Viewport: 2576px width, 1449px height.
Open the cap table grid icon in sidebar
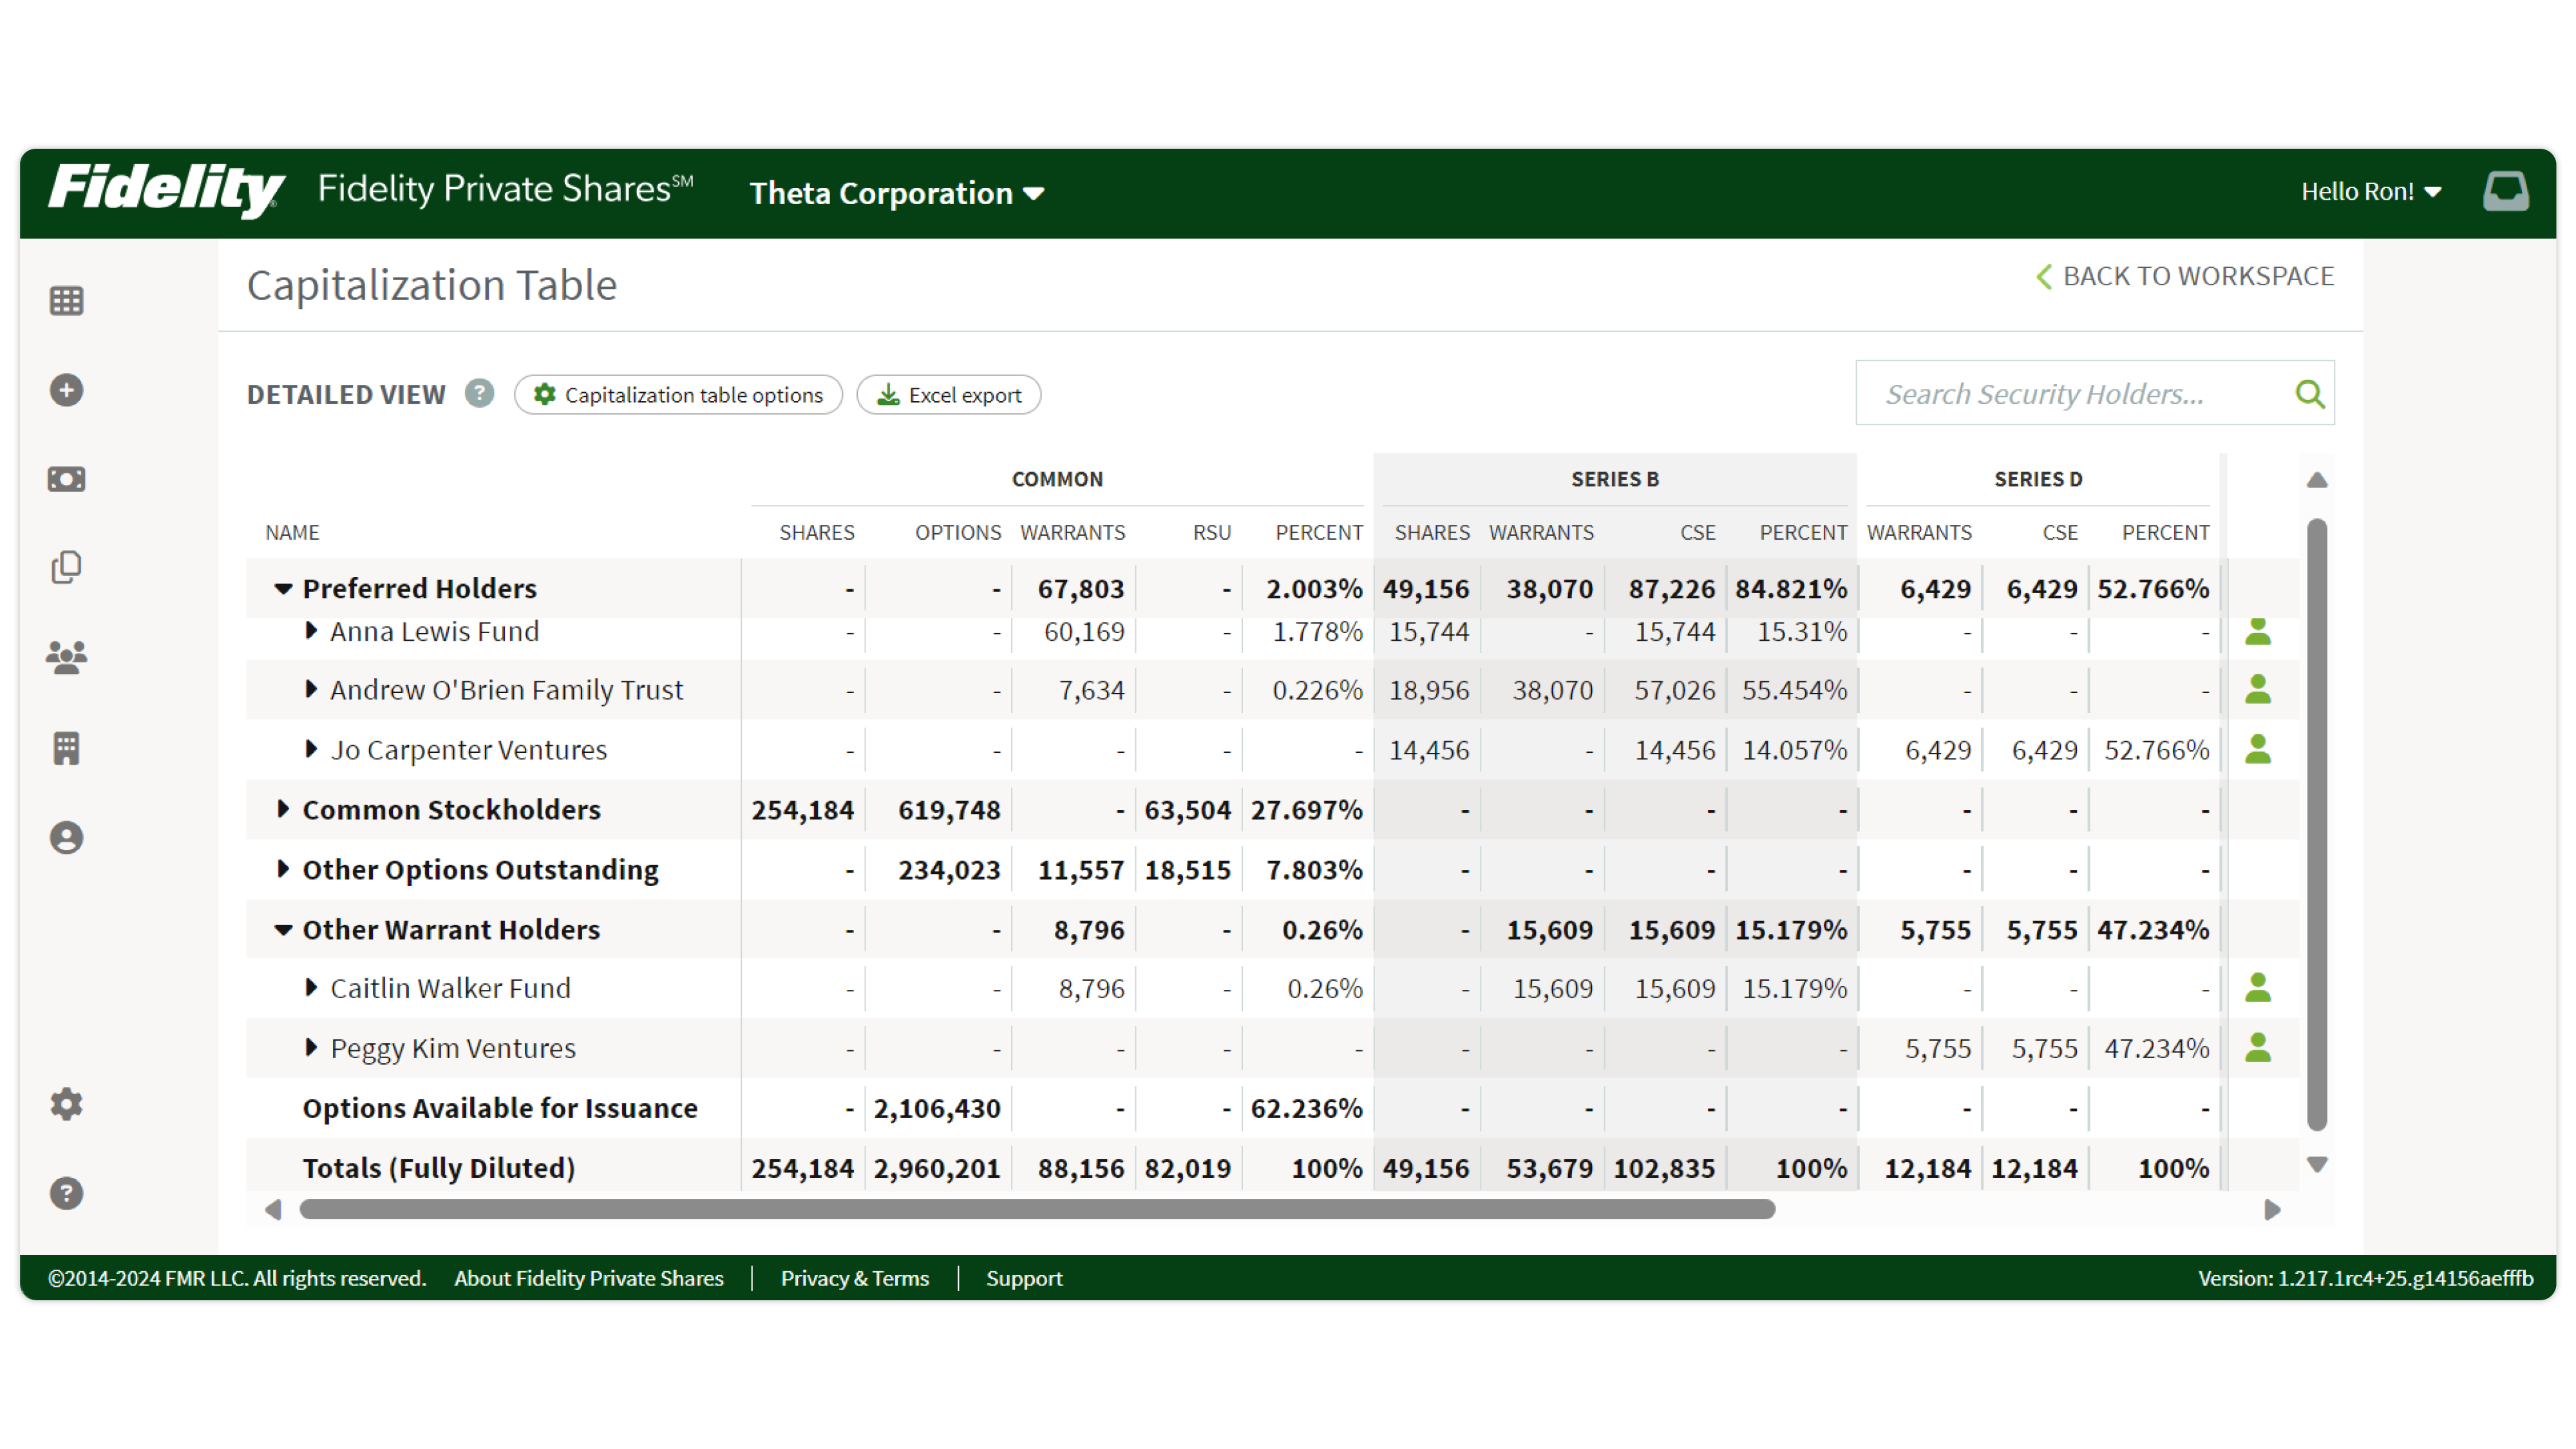(x=66, y=301)
